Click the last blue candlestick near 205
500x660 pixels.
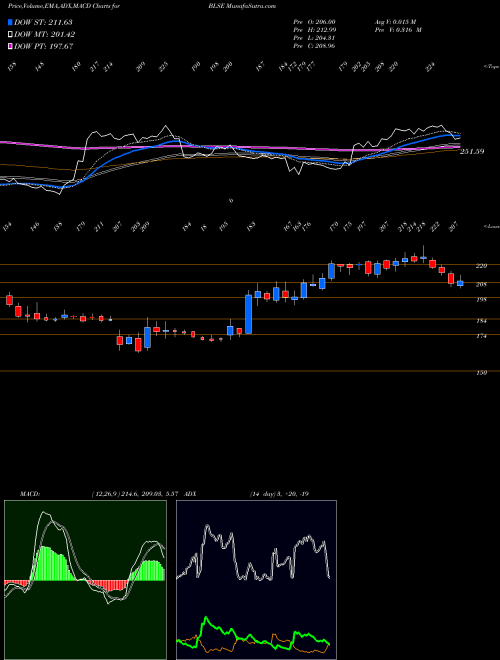click(x=460, y=282)
